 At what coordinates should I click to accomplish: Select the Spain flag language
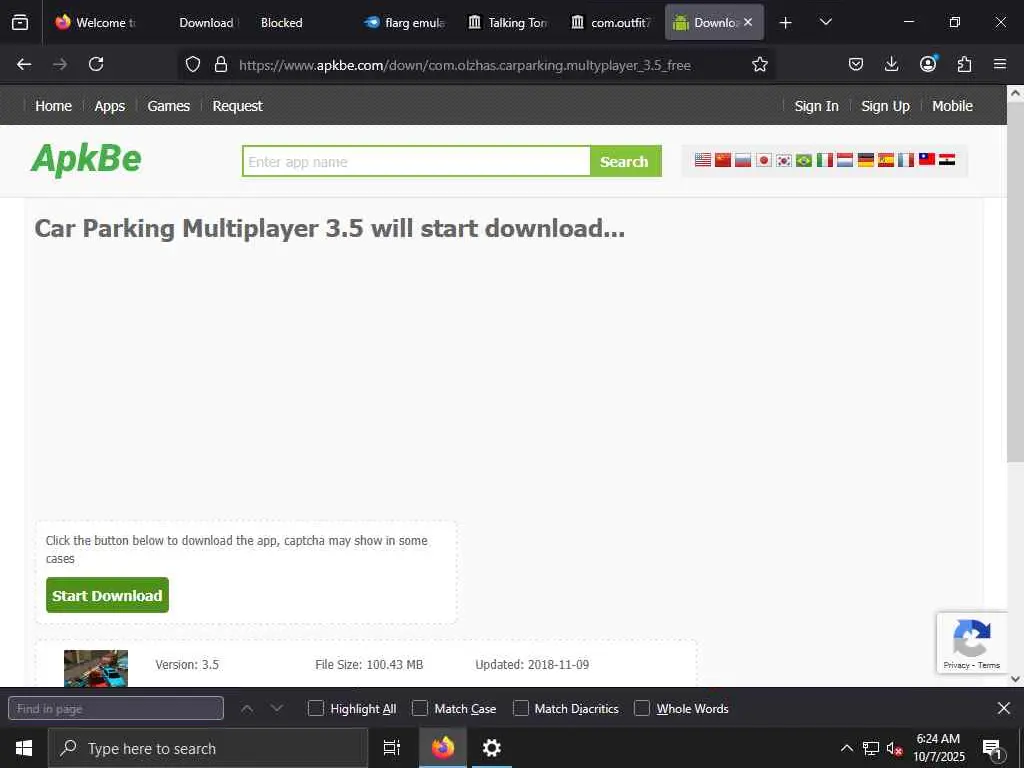(886, 160)
